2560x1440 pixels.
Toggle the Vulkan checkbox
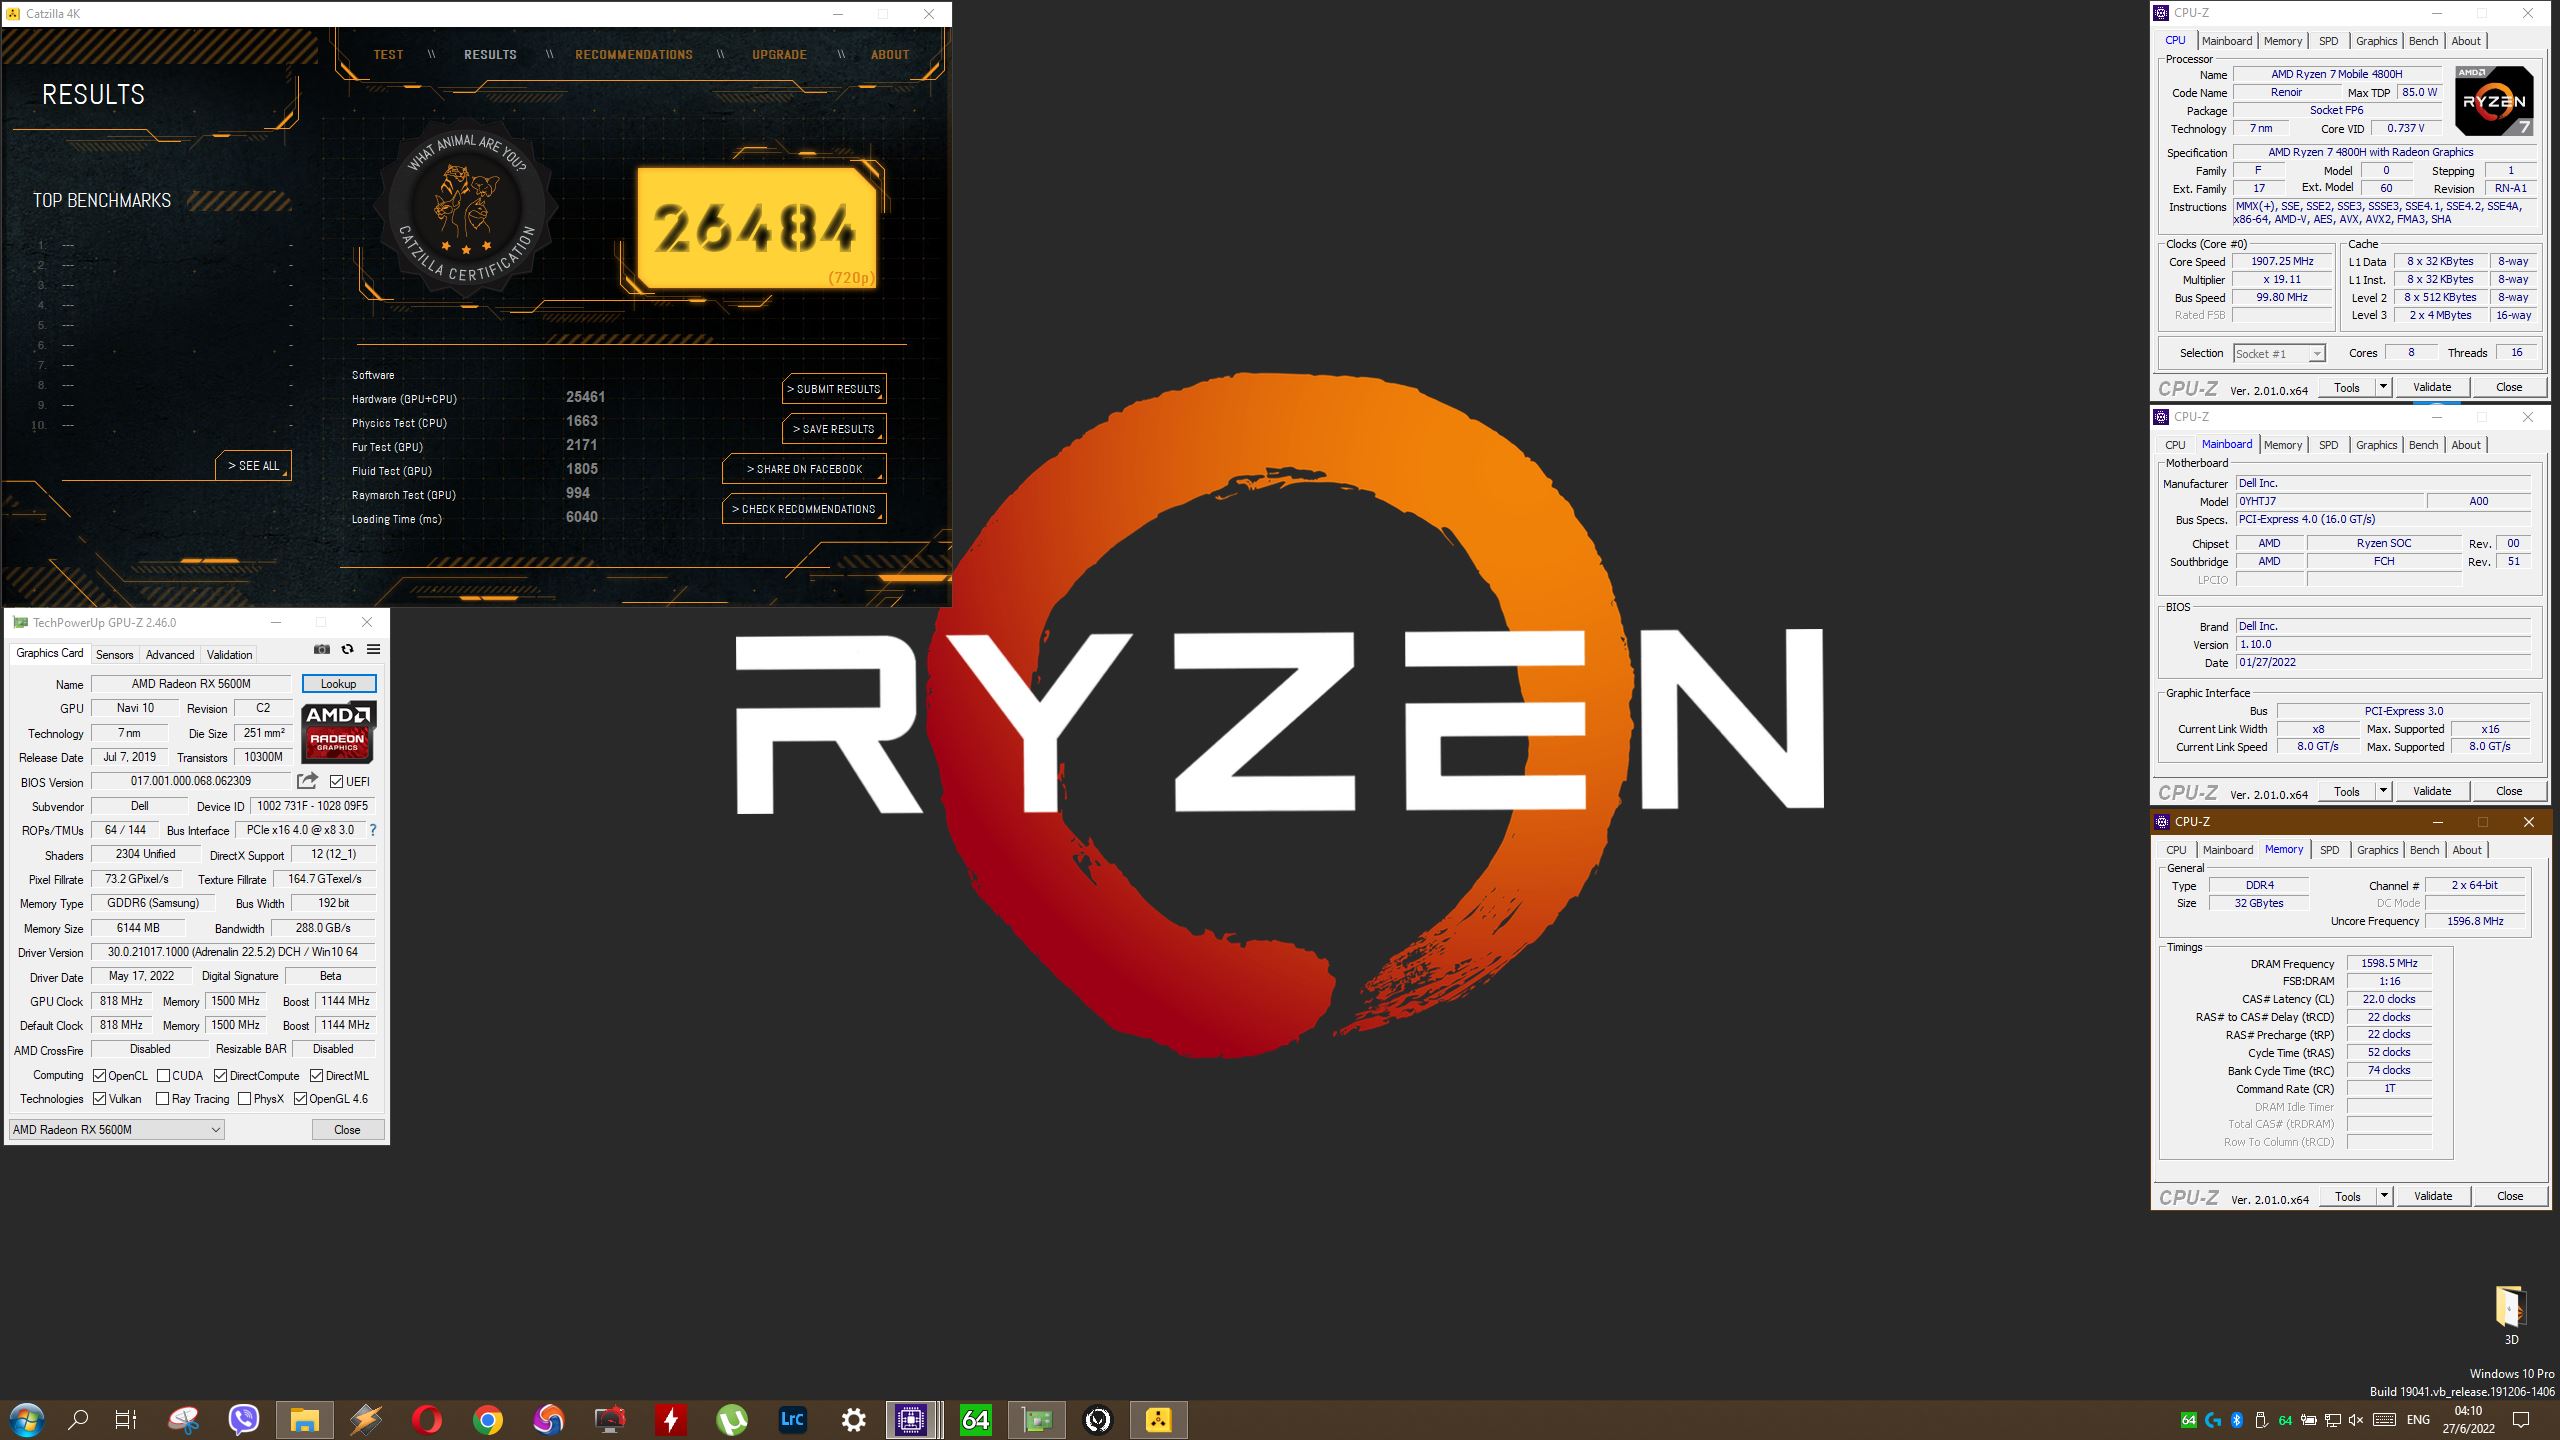(x=99, y=1099)
